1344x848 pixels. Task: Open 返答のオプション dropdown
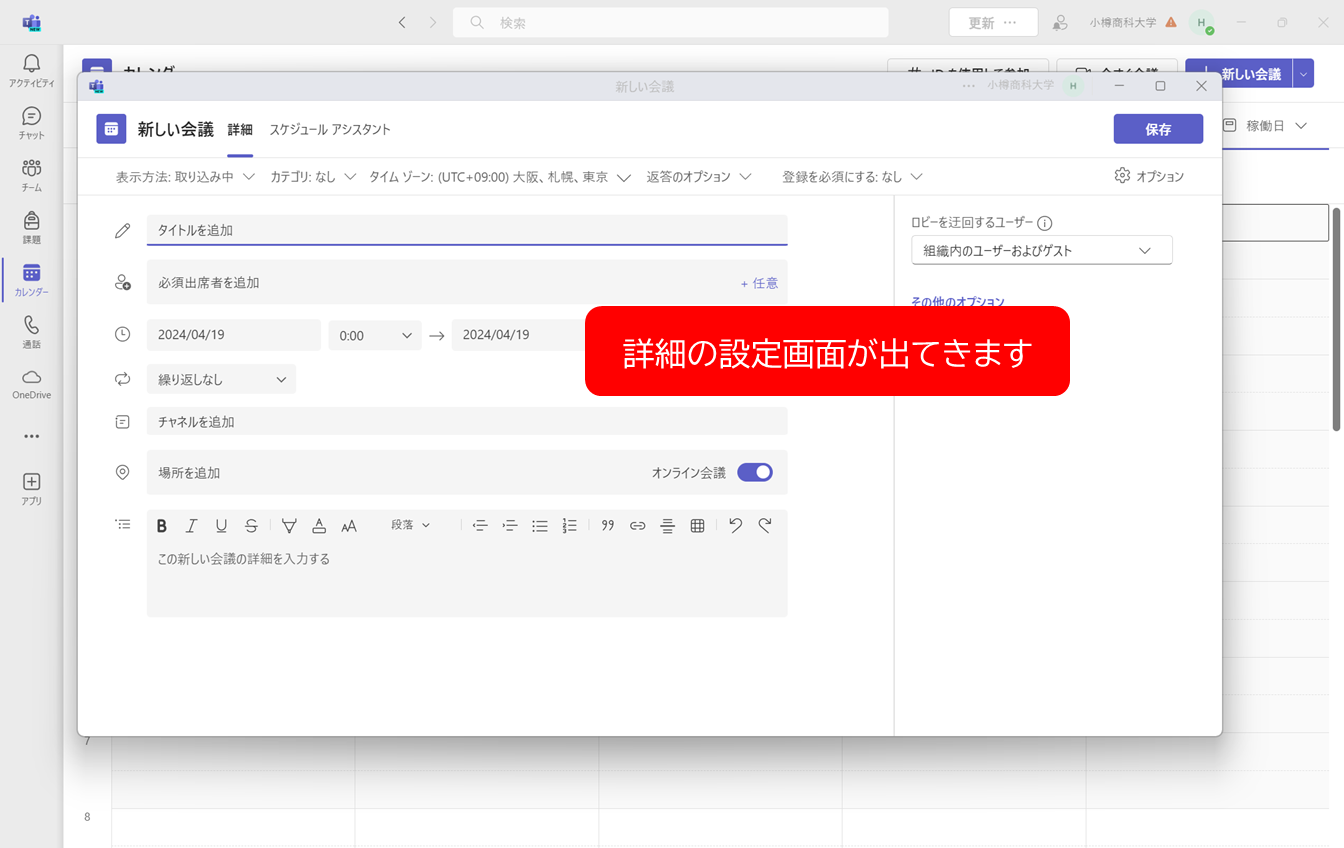tap(698, 177)
